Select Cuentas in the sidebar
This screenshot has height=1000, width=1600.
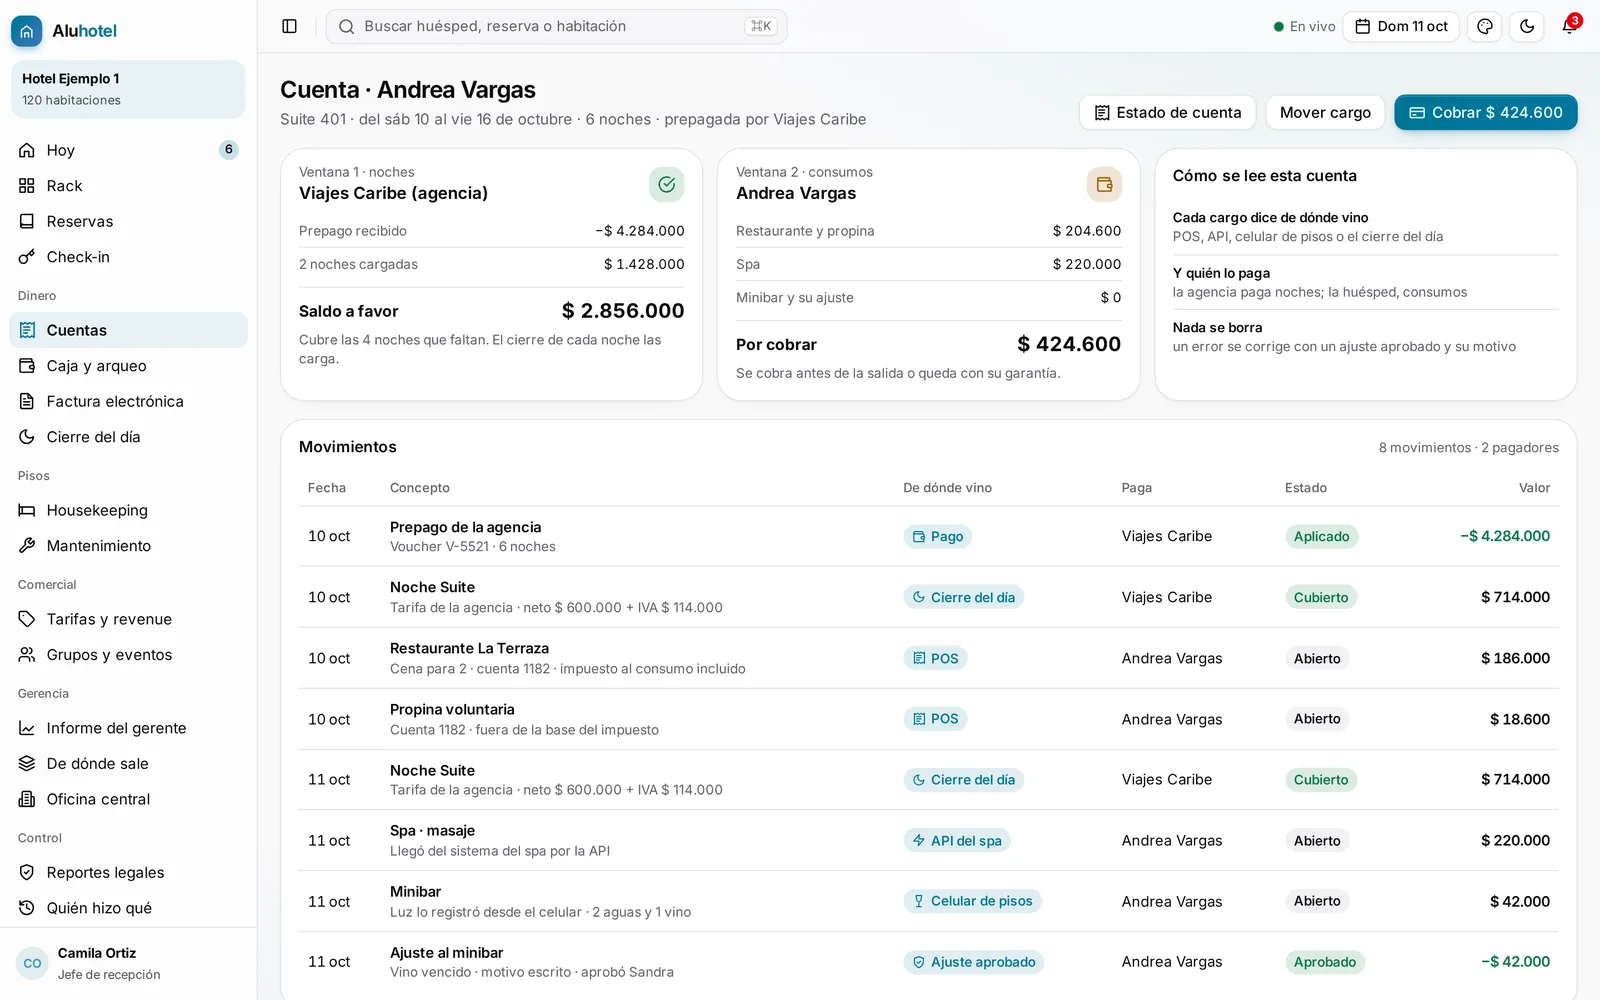click(x=128, y=330)
